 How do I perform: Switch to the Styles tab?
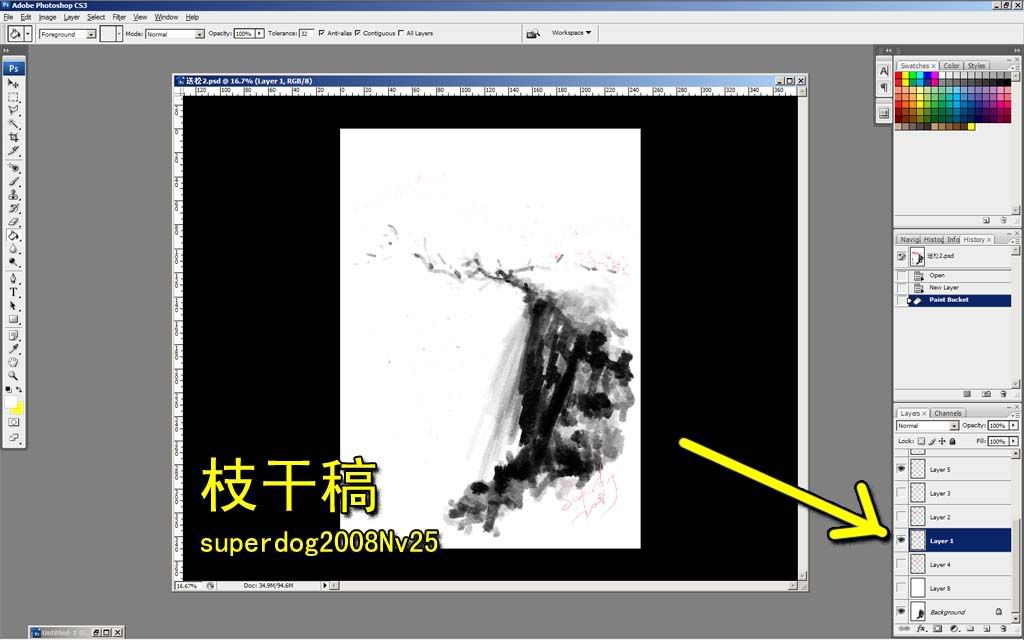976,66
